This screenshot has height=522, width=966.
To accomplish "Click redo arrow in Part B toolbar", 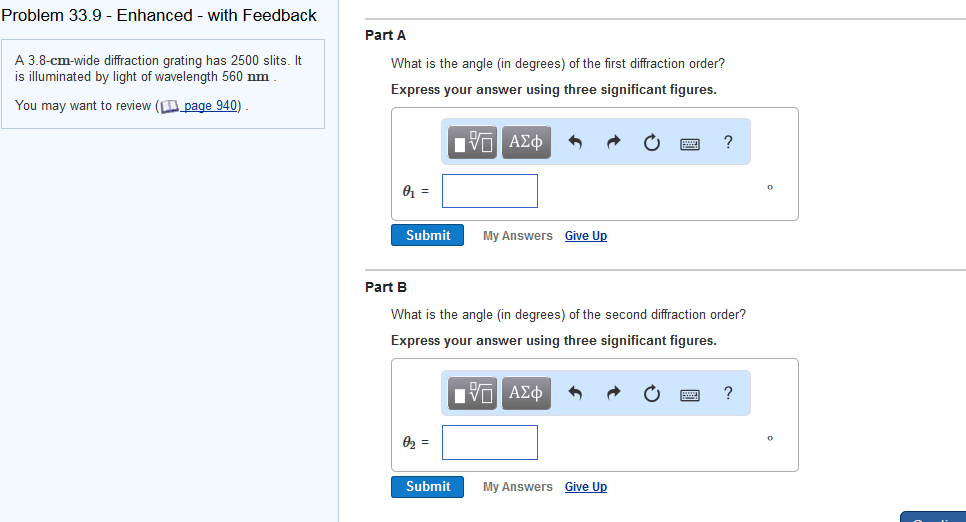I will point(613,394).
